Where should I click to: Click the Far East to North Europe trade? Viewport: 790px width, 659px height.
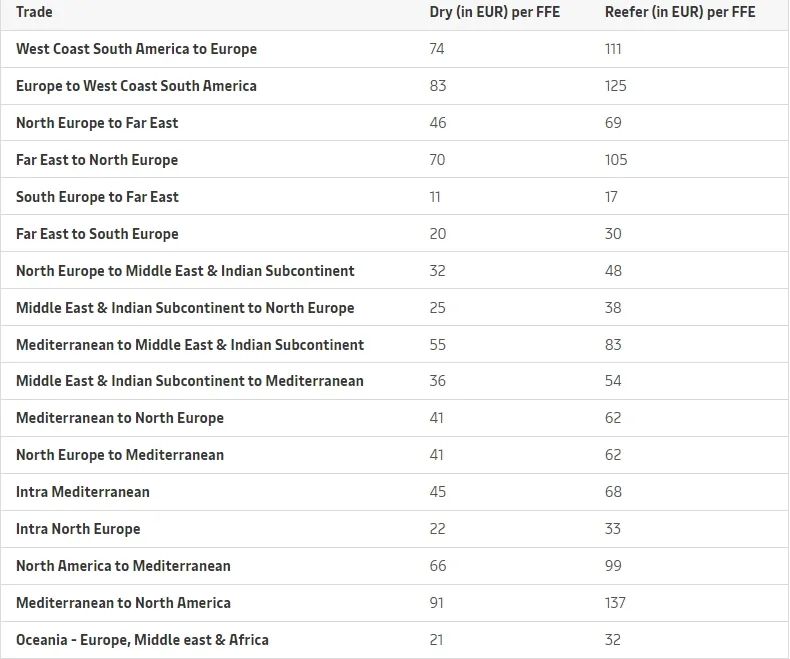pyautogui.click(x=97, y=160)
